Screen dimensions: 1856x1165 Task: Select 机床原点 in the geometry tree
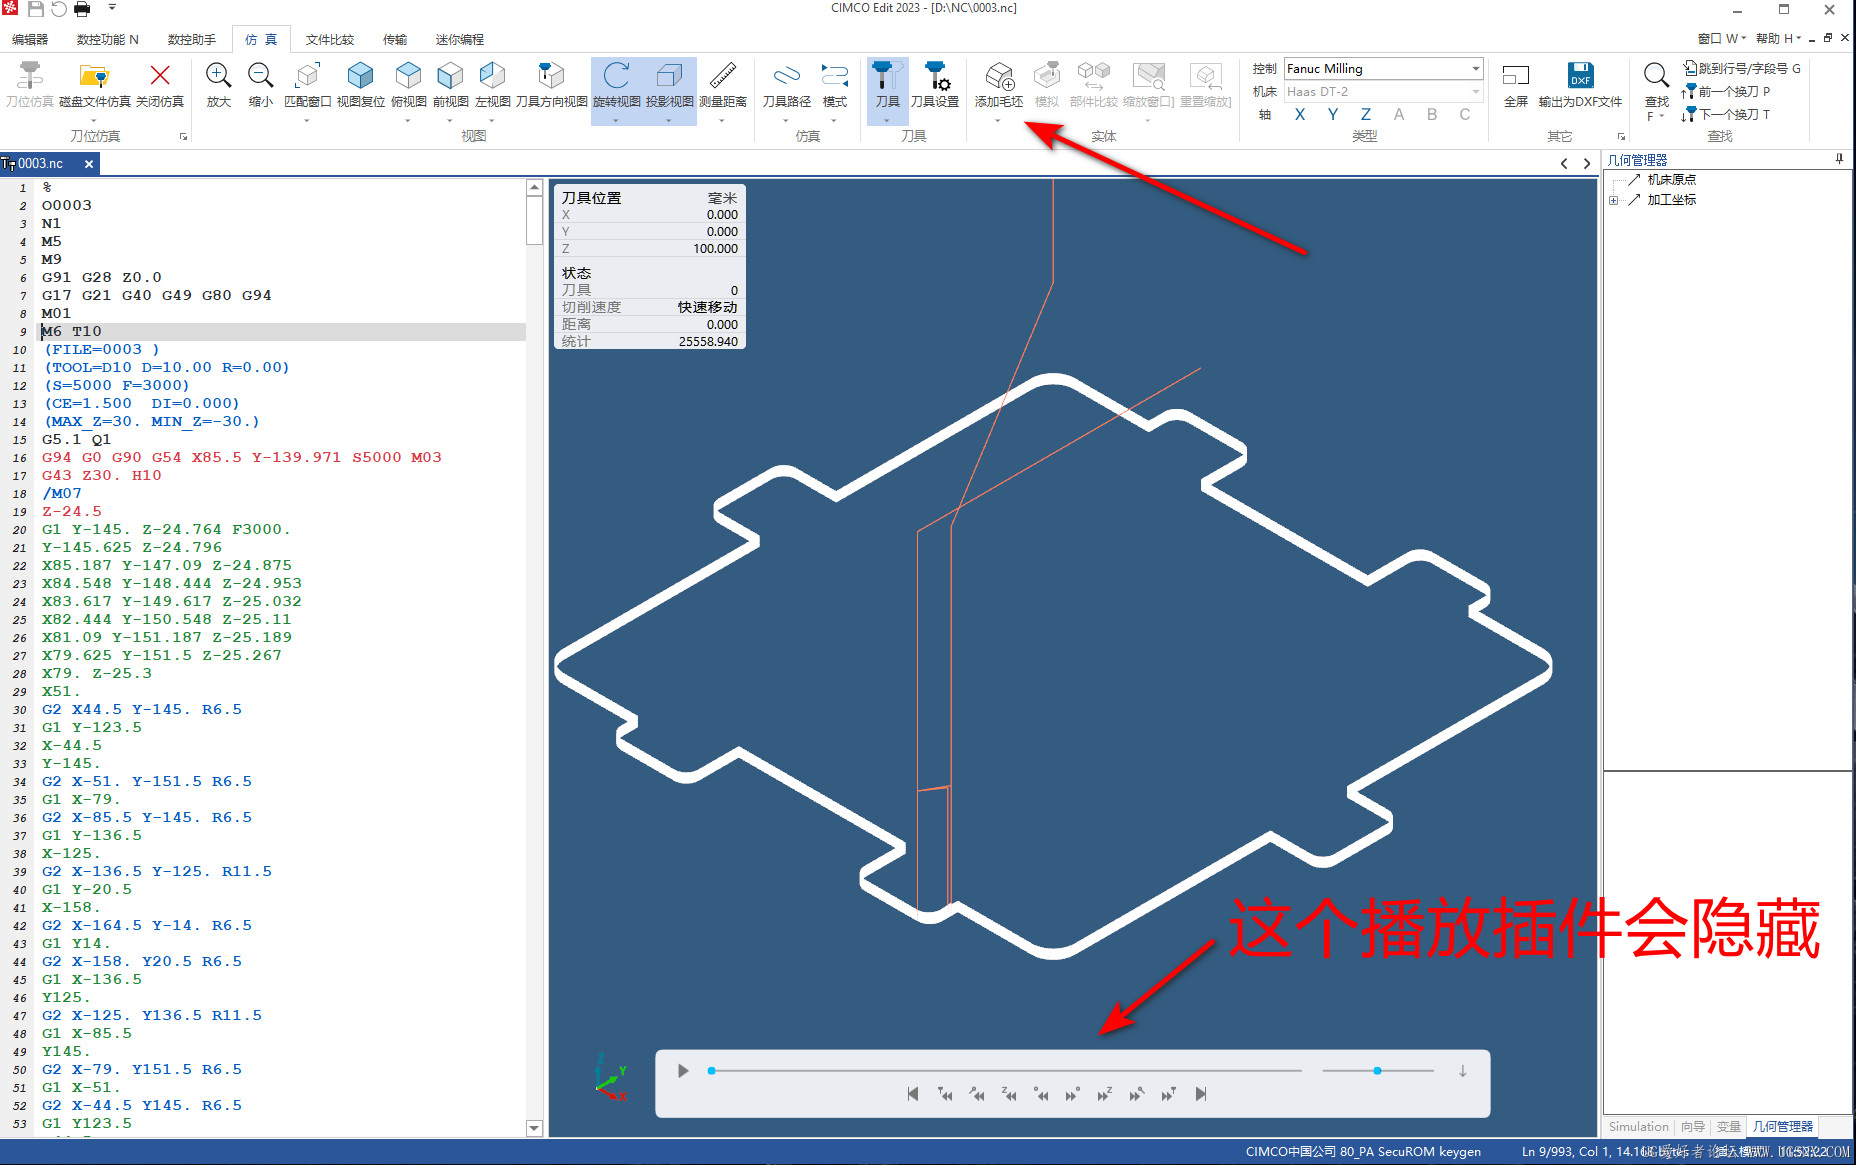1671,180
